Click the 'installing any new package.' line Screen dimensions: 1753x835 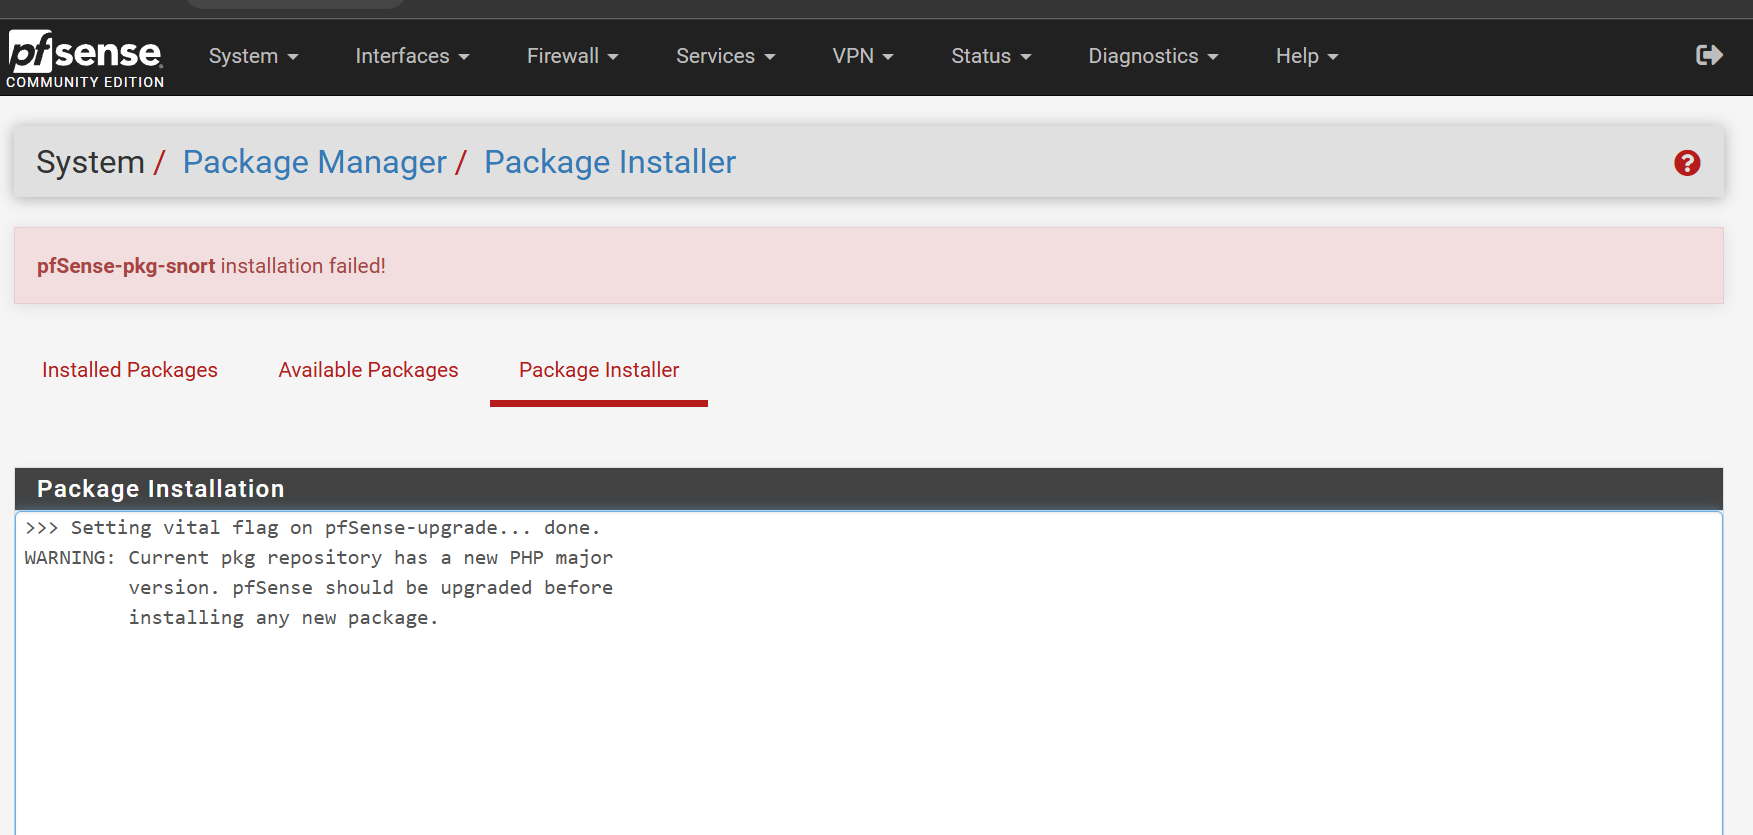point(284,618)
